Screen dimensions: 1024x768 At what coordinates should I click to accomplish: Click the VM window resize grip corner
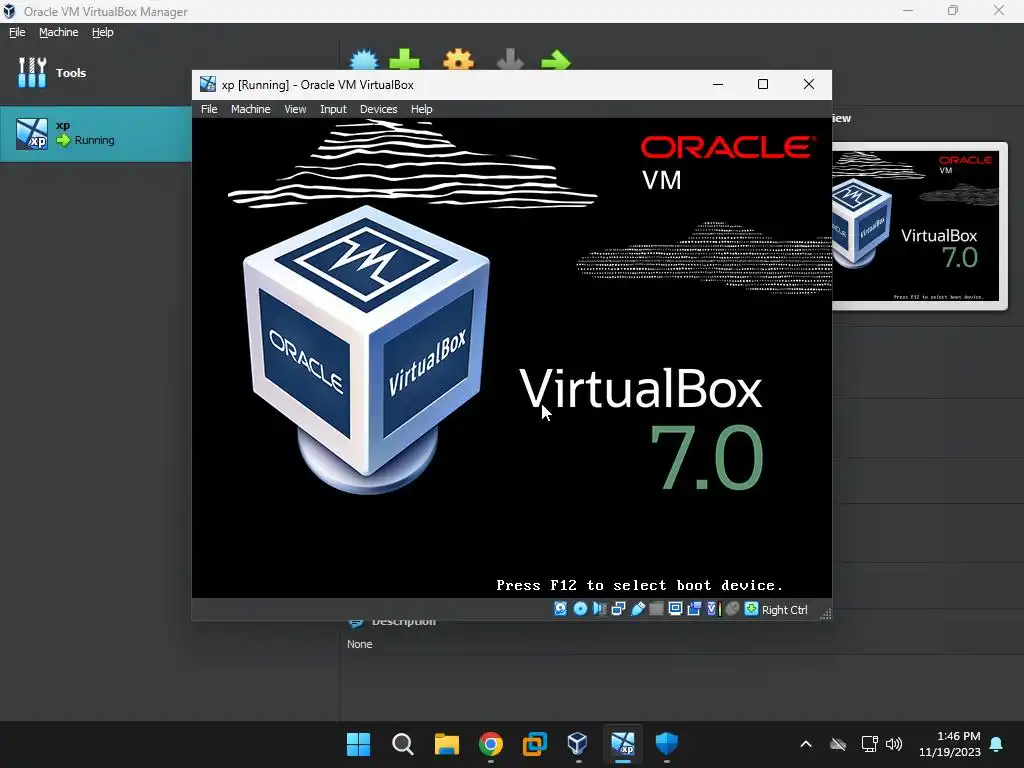825,613
